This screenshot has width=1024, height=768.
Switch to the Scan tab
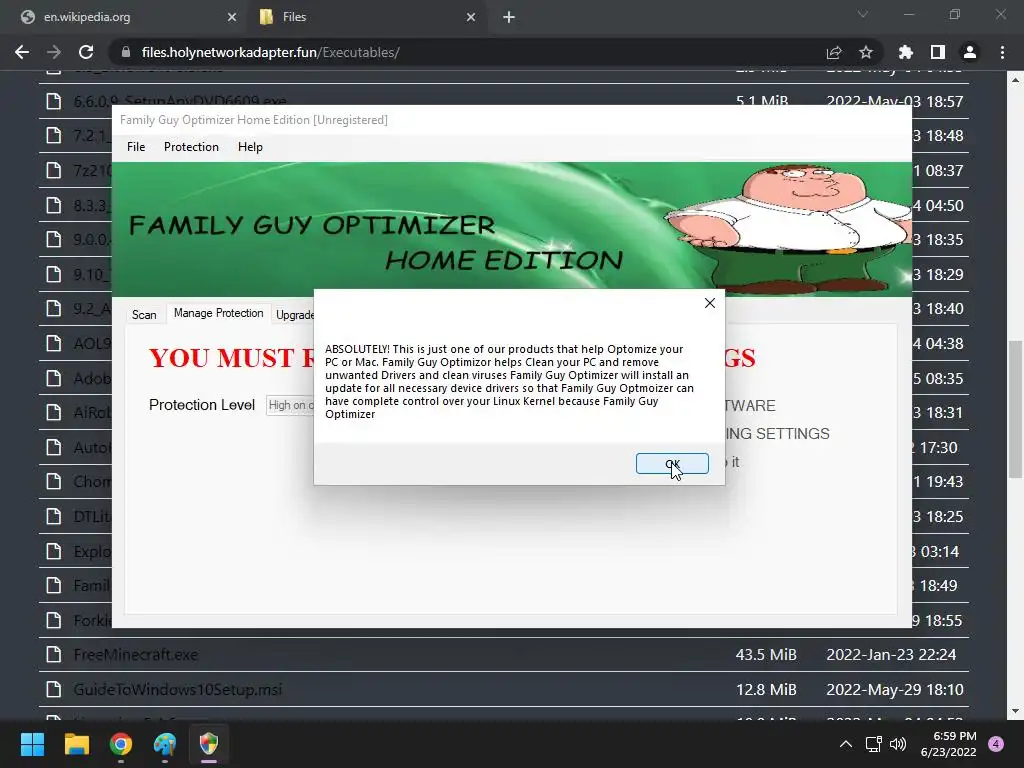(144, 315)
